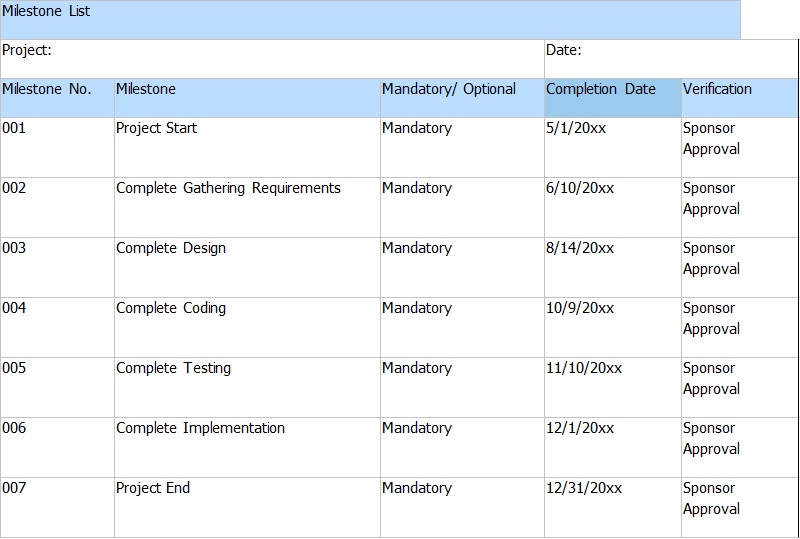
Task: Click the Complete Coding cell
Action: (x=247, y=328)
